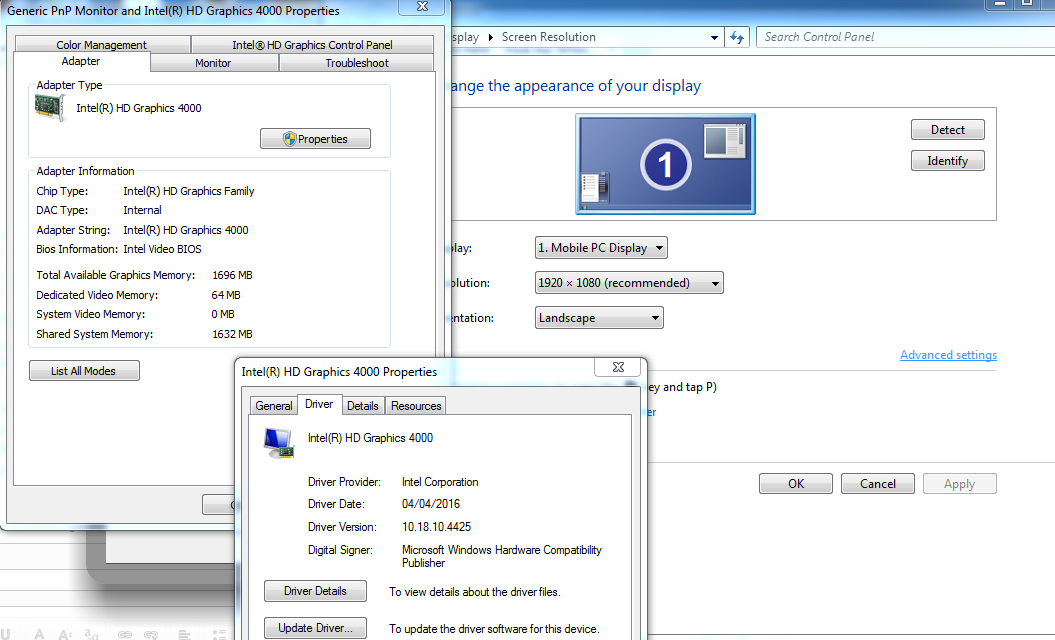The image size is (1055, 640).
Task: Switch to the General tab in driver properties
Action: tap(273, 406)
